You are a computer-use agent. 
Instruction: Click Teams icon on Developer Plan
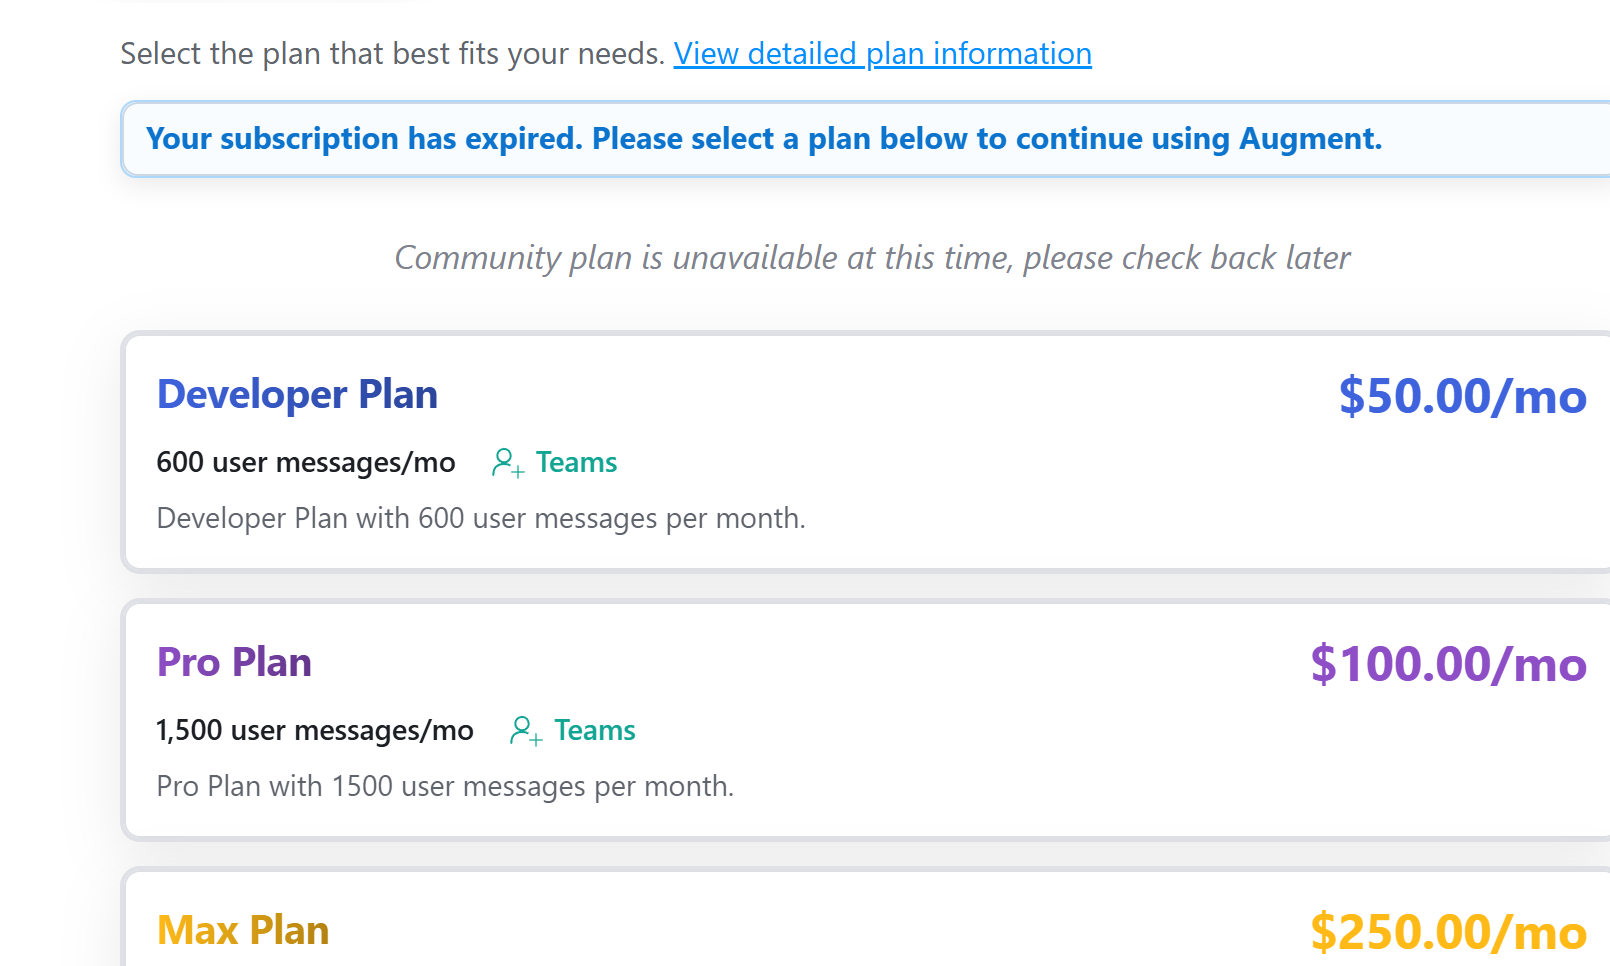(508, 463)
